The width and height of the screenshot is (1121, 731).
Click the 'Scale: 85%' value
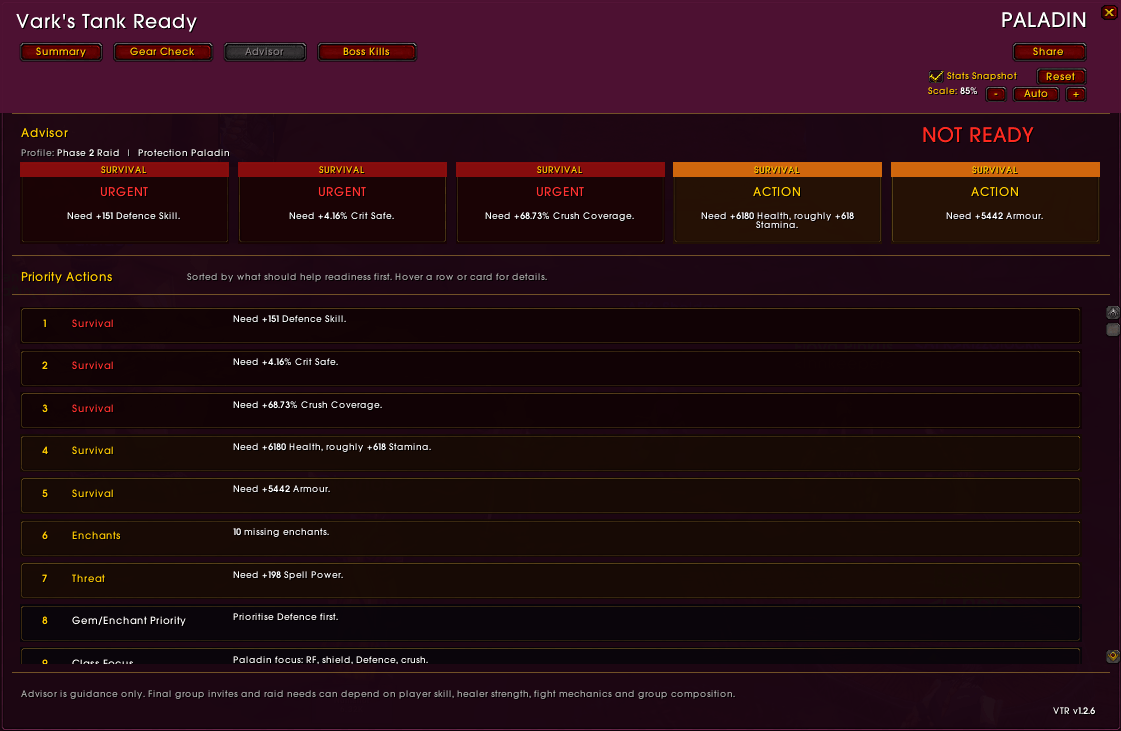pyautogui.click(x=952, y=92)
